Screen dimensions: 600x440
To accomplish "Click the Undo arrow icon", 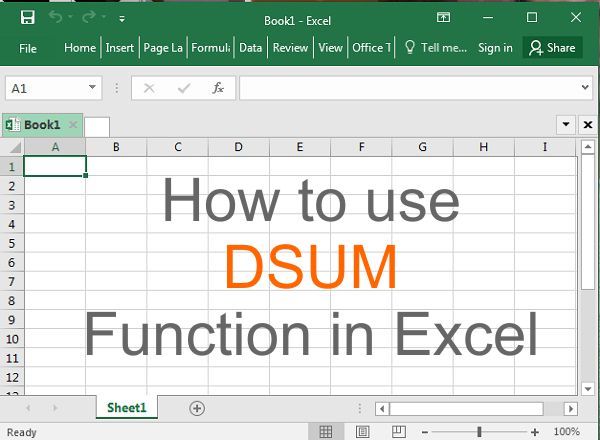I will coord(56,17).
